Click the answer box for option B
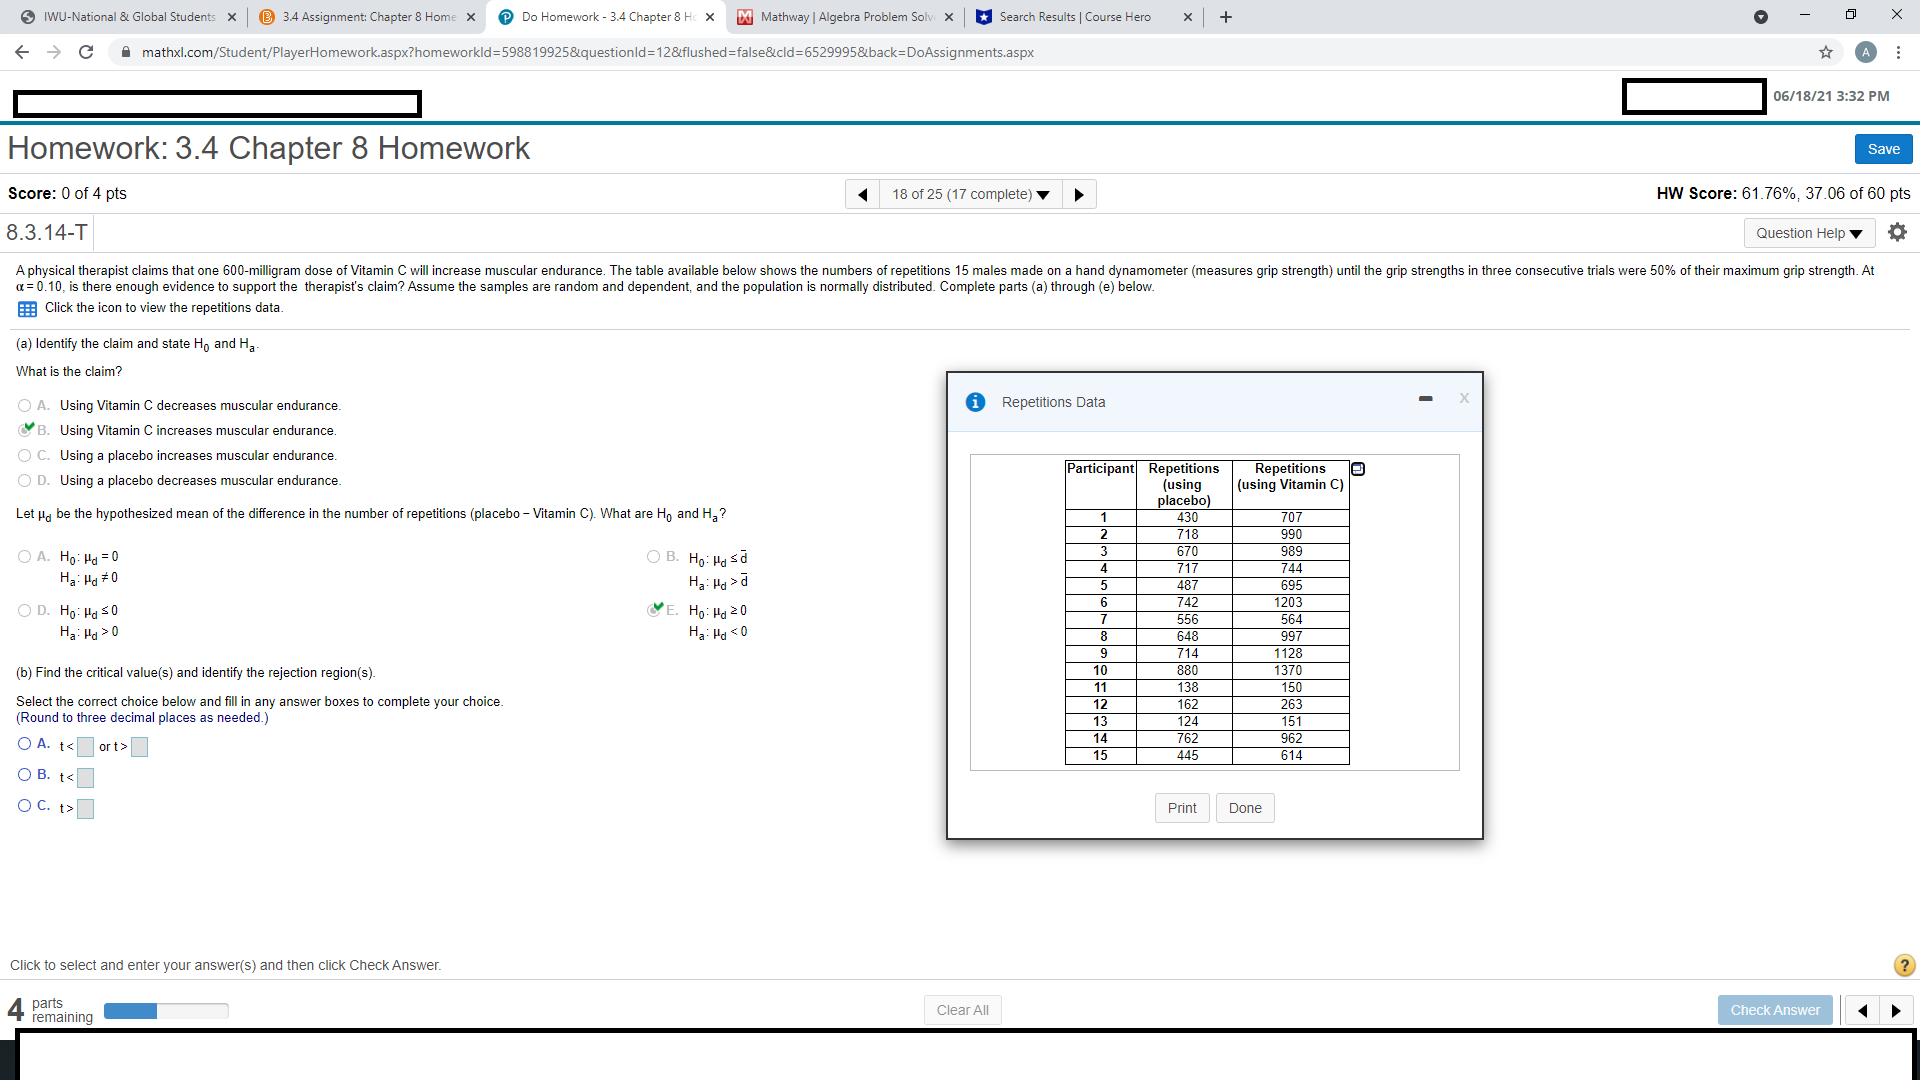The width and height of the screenshot is (1920, 1080). pyautogui.click(x=86, y=778)
